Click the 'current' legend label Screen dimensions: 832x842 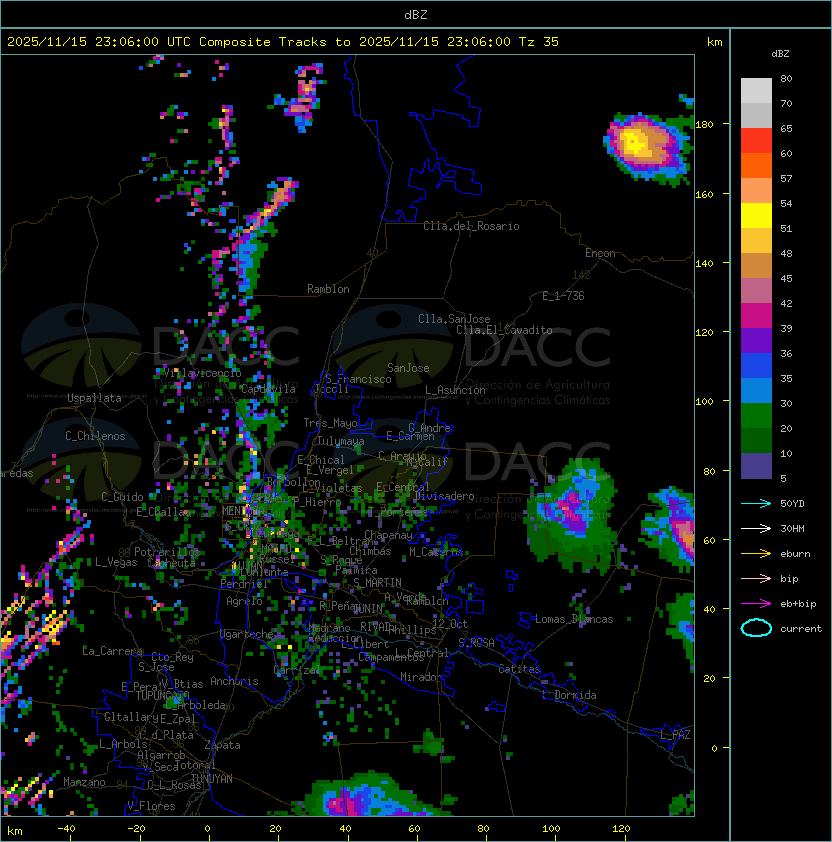(x=801, y=629)
